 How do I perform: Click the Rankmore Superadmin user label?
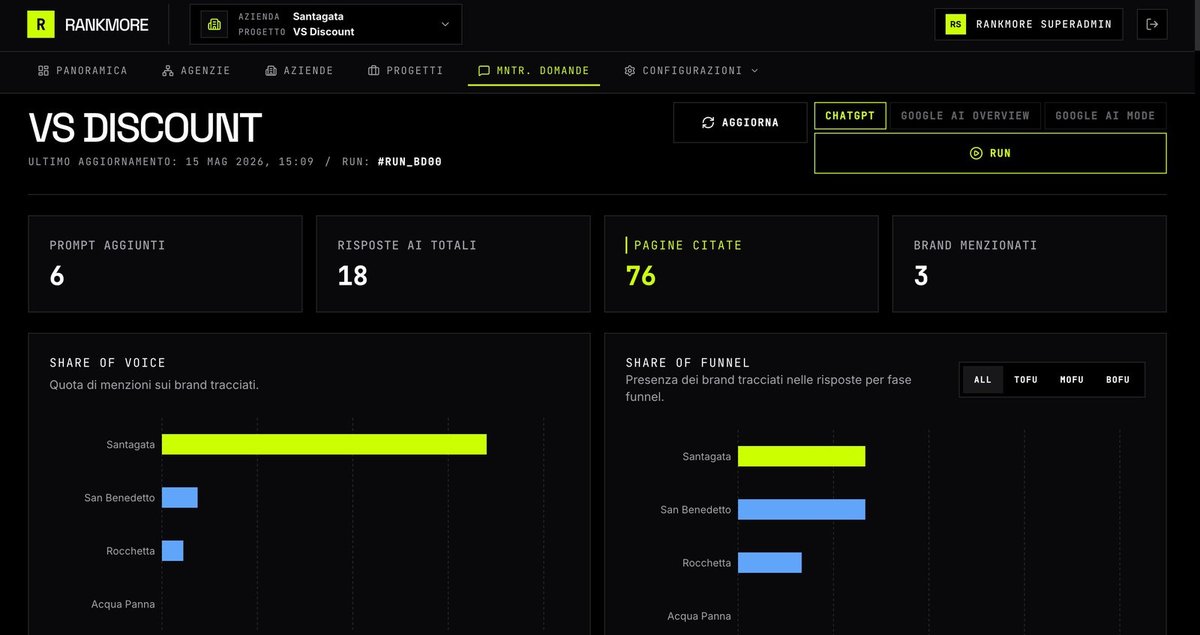click(1044, 24)
